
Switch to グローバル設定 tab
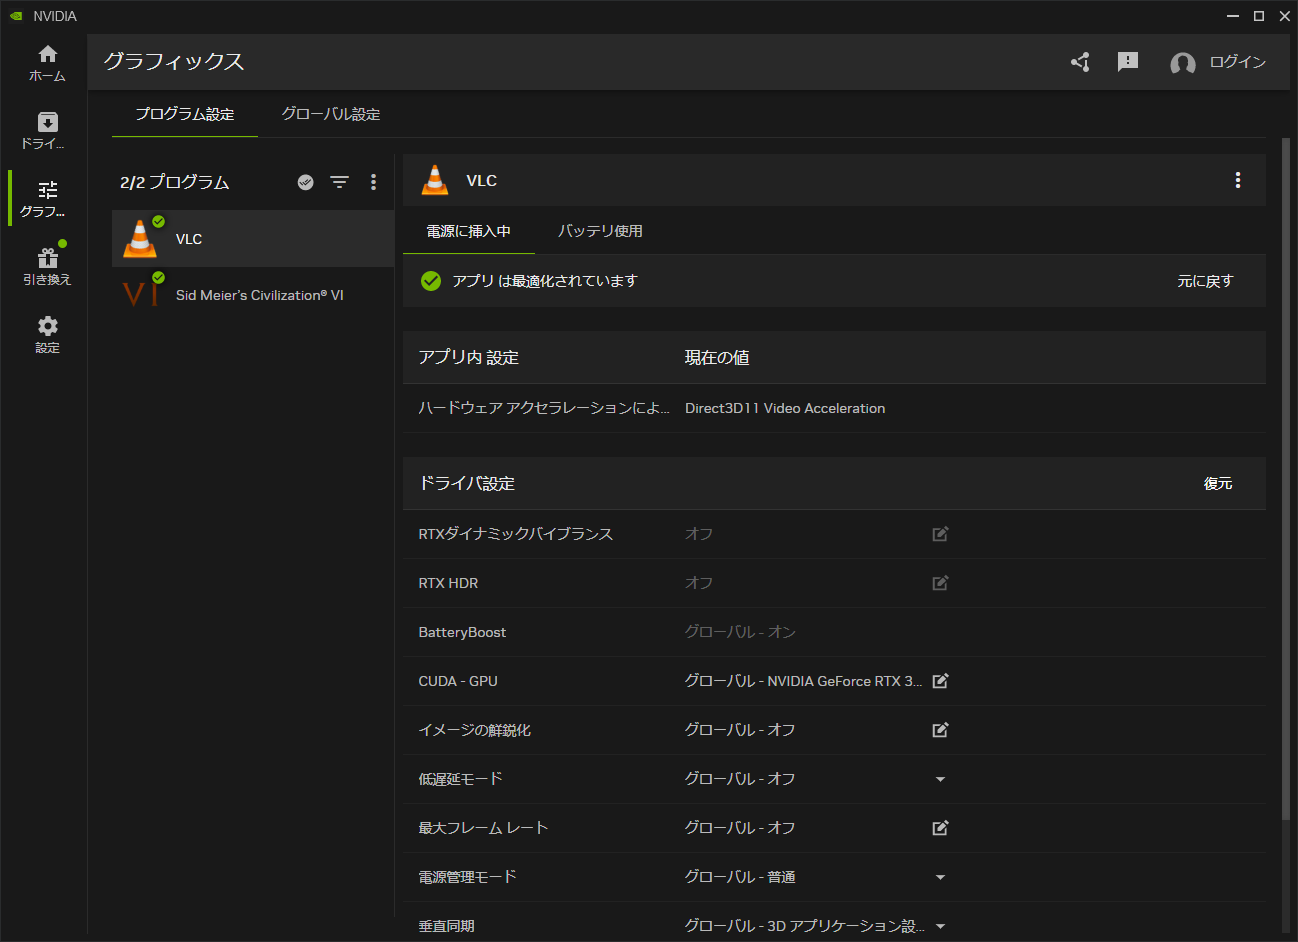331,114
